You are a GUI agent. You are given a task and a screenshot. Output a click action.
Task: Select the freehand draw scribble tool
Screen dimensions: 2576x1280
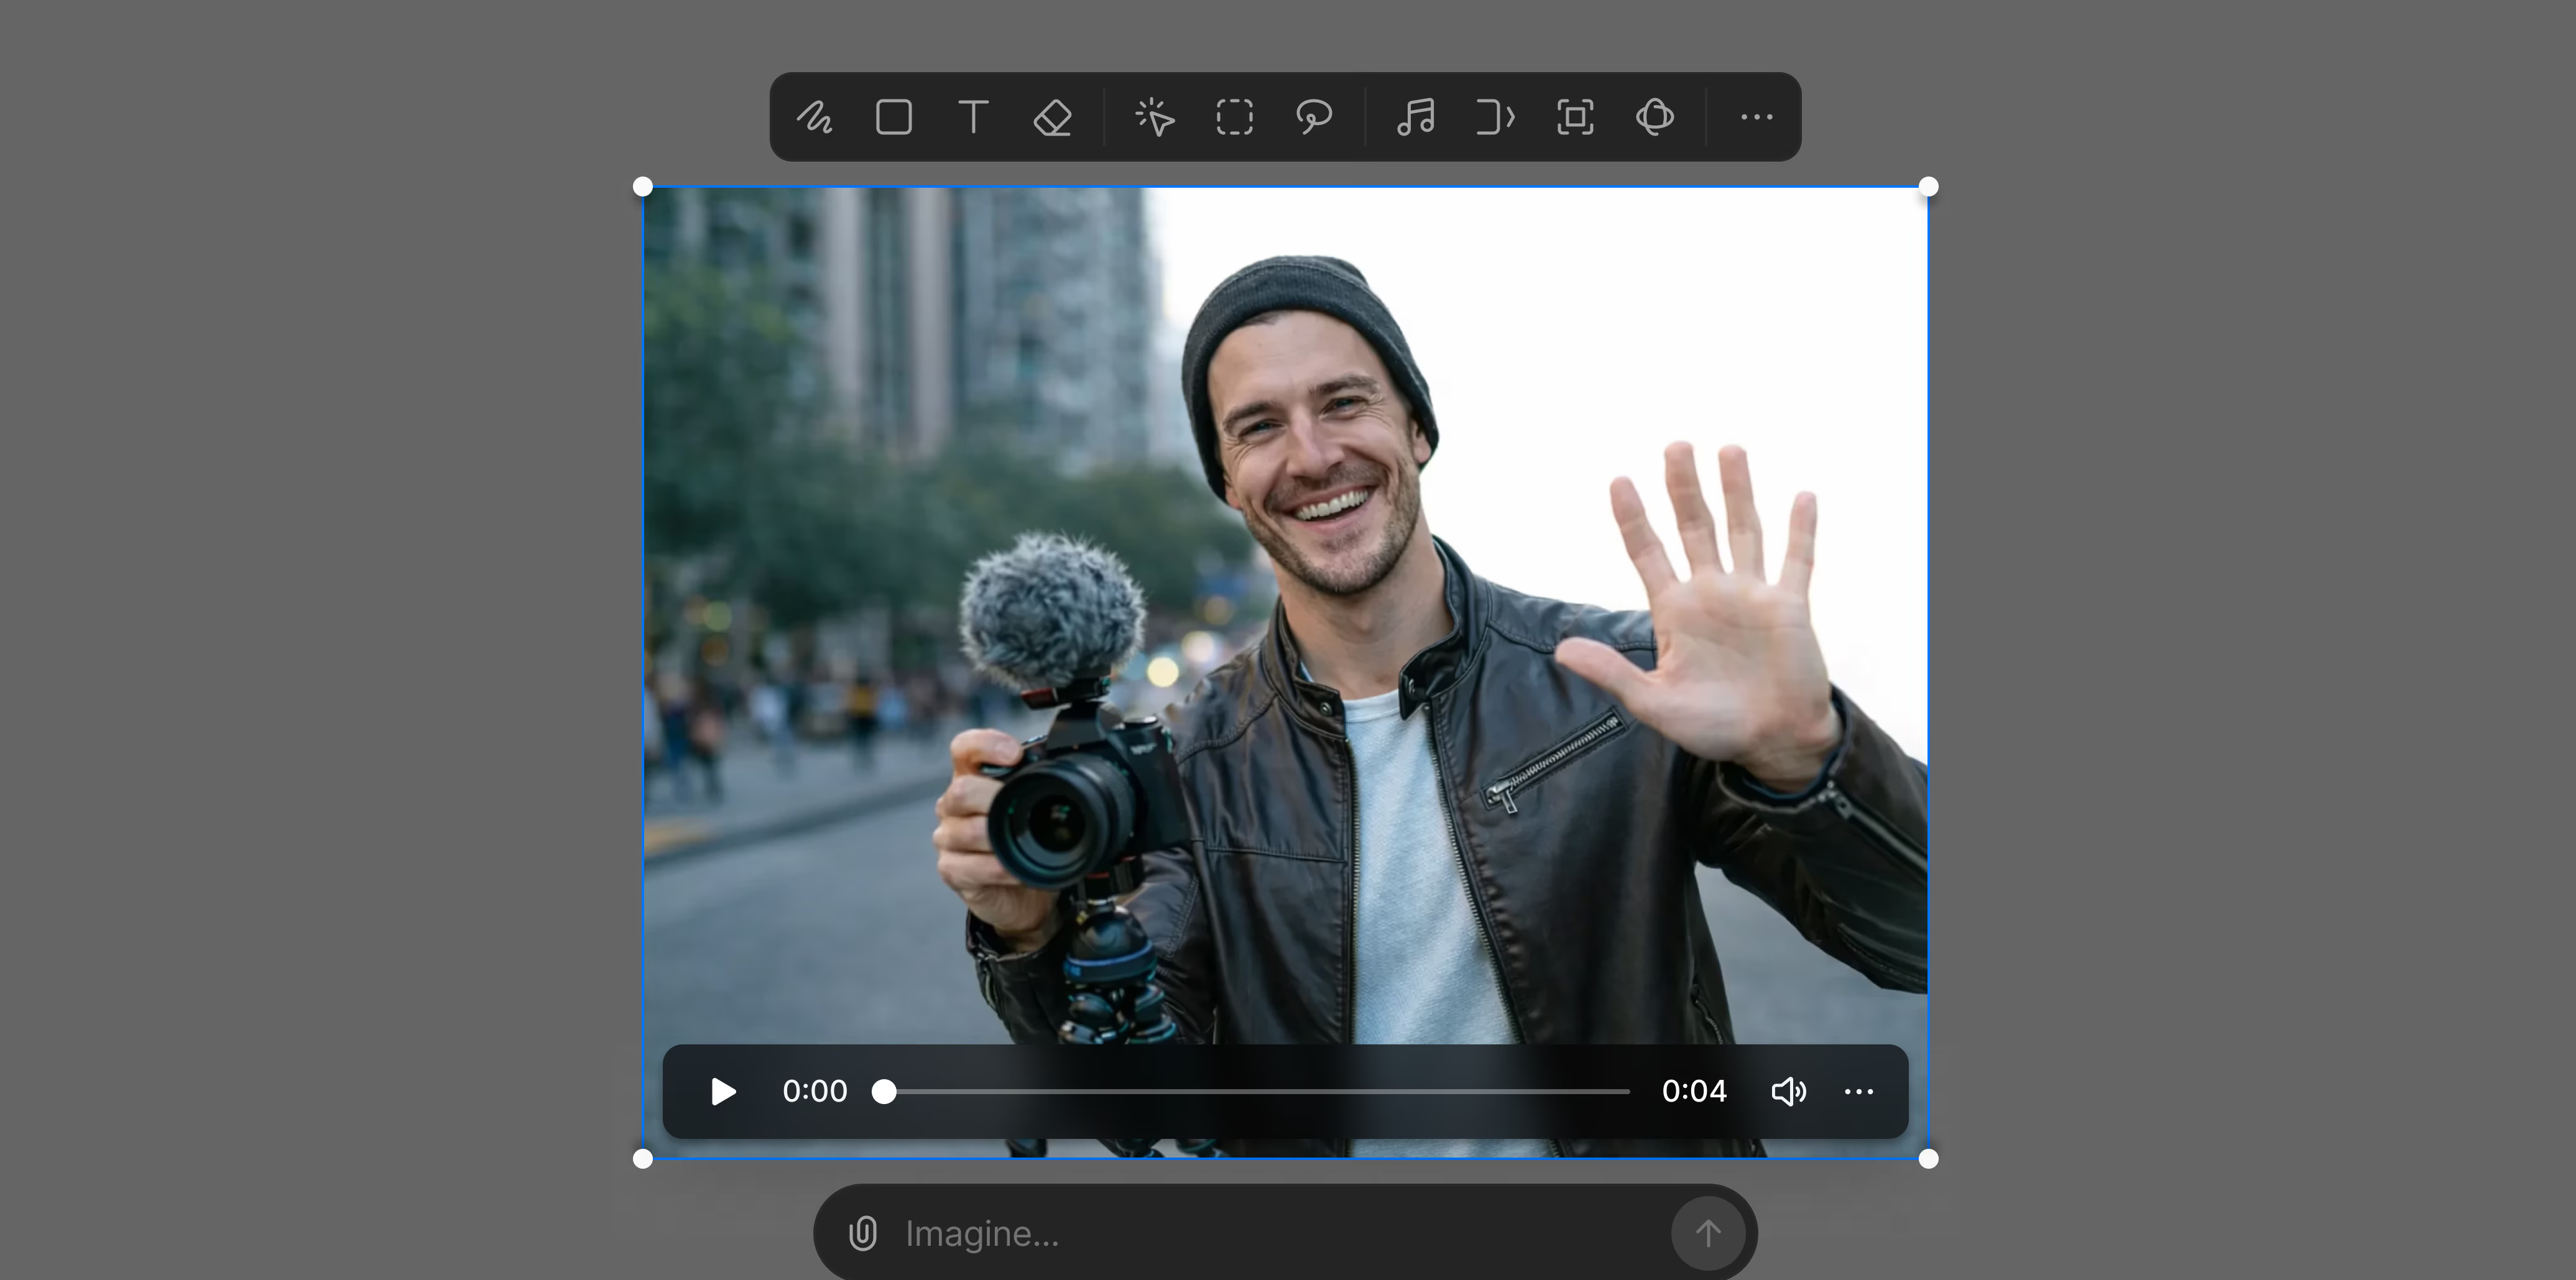click(814, 117)
